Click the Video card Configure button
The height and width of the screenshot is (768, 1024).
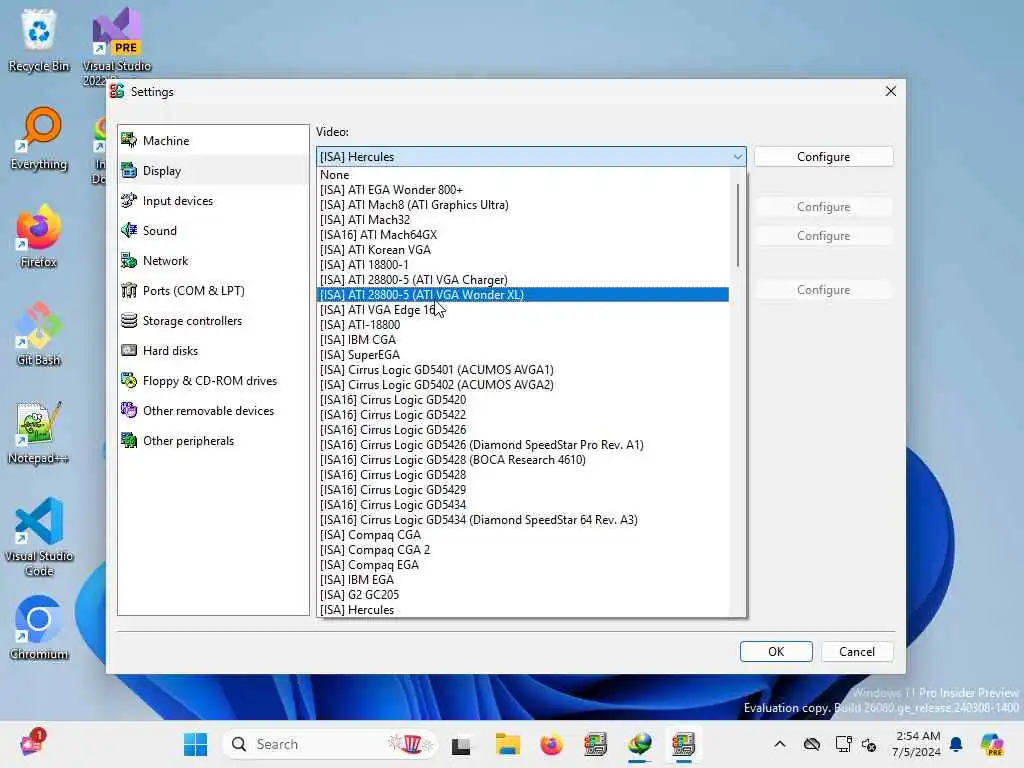coord(823,157)
